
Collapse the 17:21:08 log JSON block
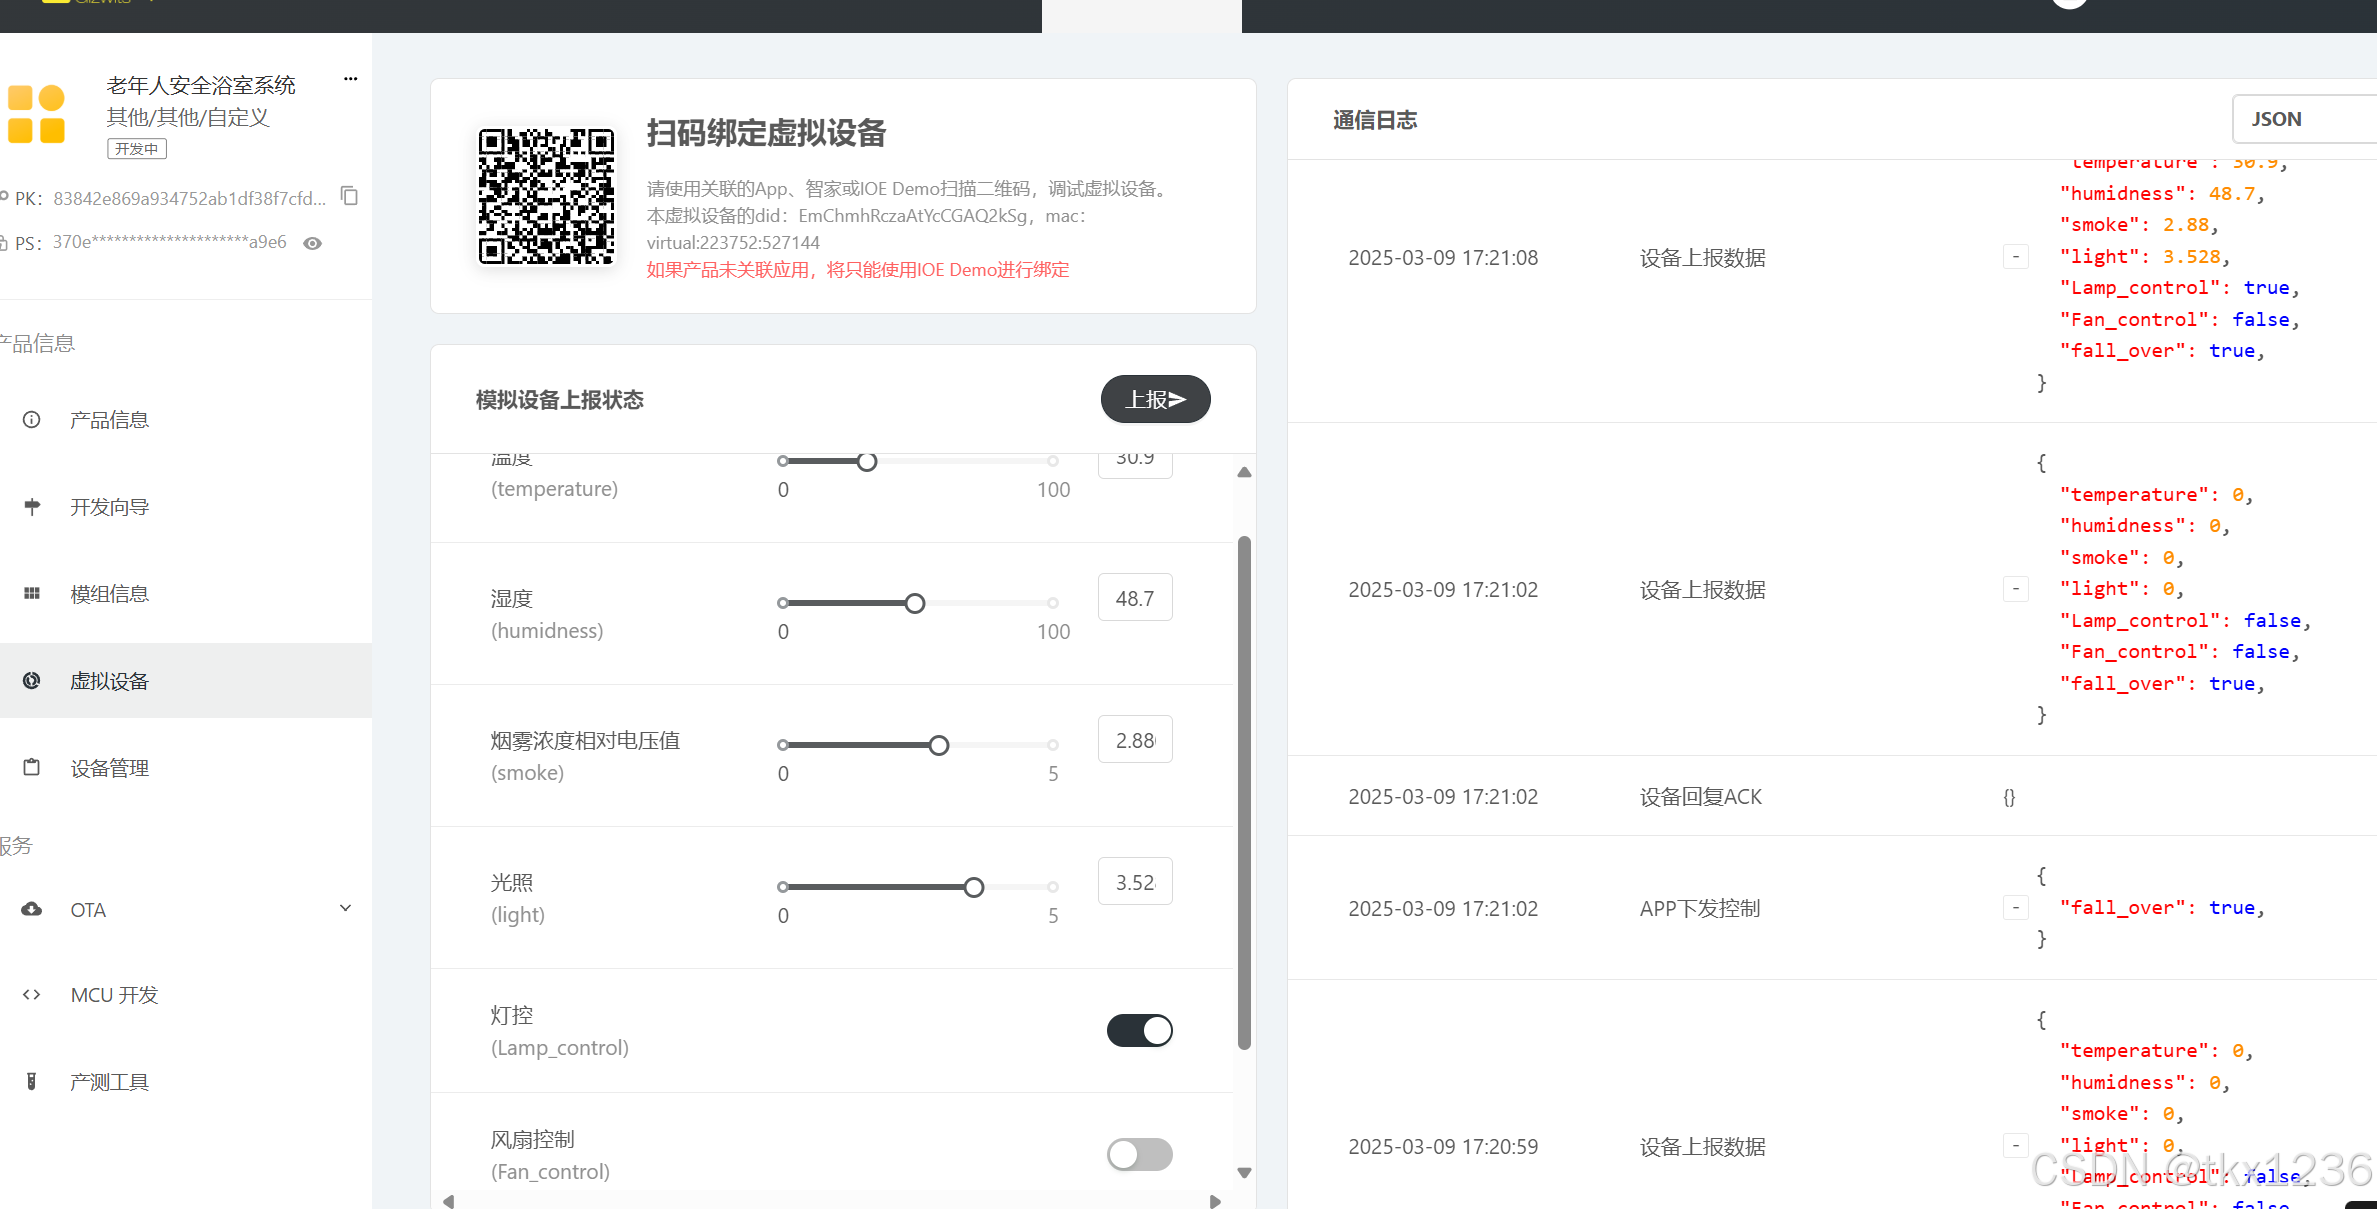click(2016, 257)
